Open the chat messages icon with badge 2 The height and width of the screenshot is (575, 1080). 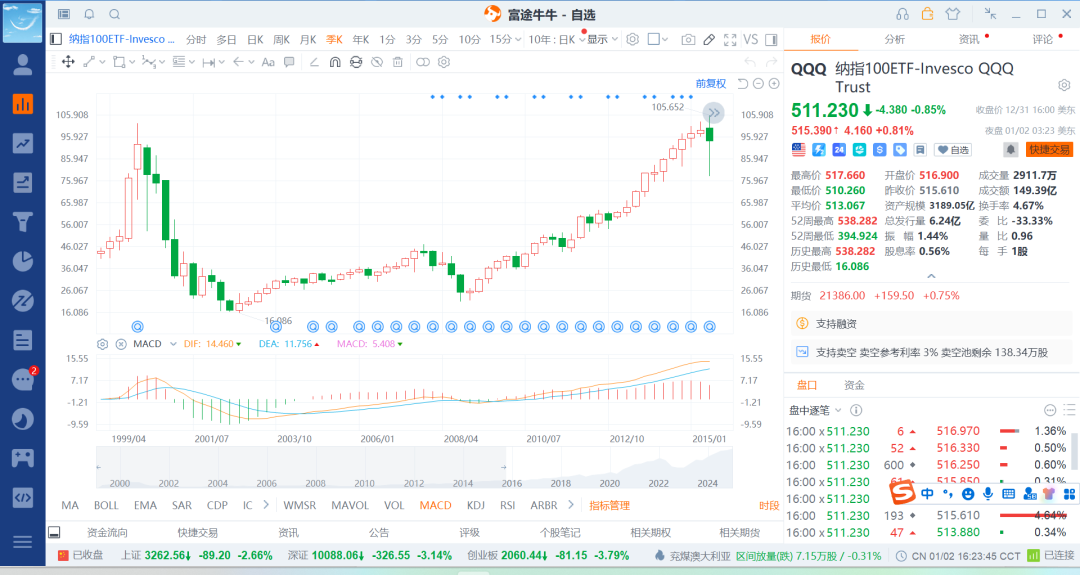[23, 379]
